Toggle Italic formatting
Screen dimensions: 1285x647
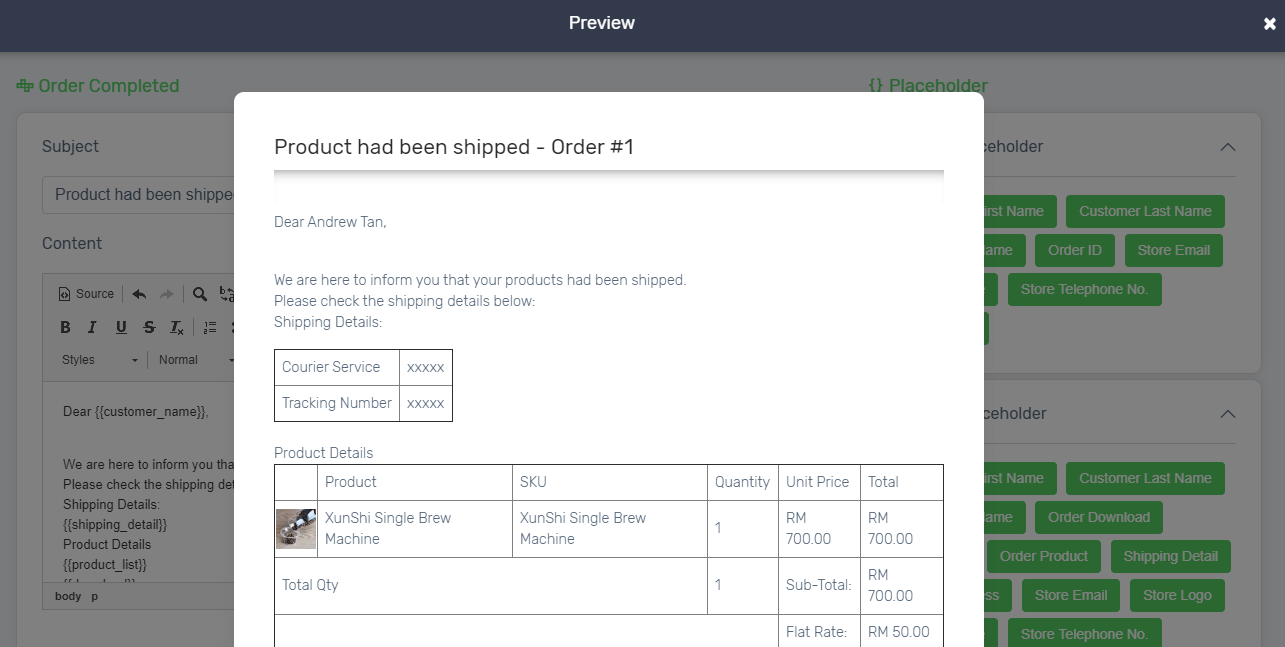click(93, 327)
